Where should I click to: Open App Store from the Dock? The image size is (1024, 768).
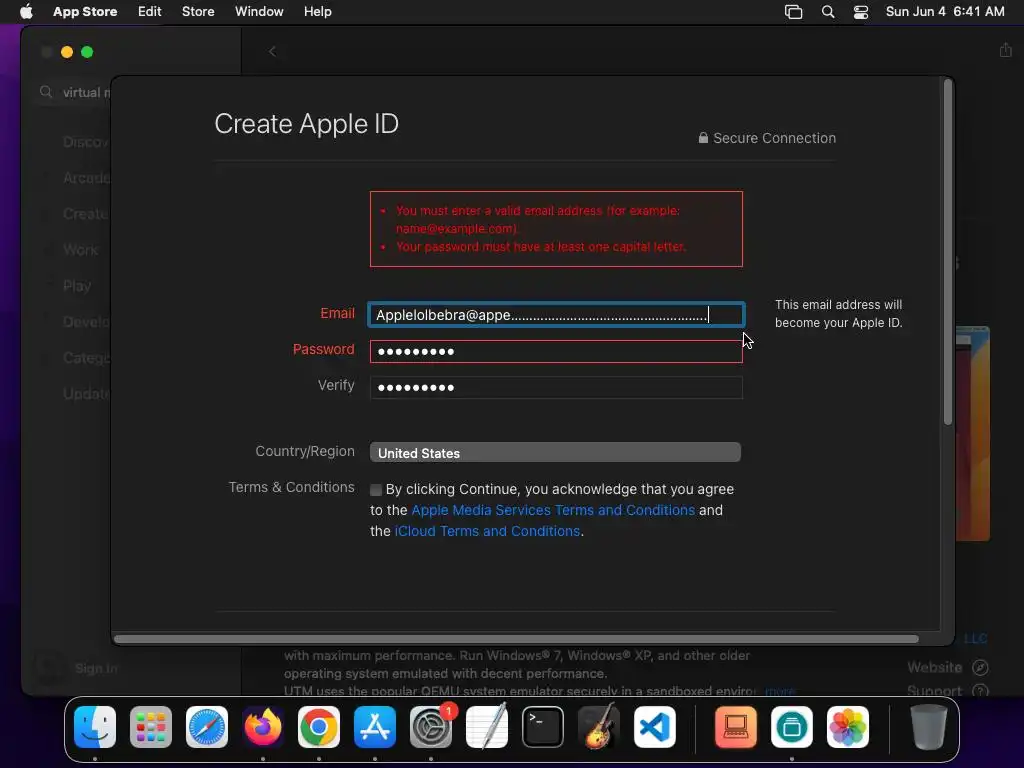(375, 727)
